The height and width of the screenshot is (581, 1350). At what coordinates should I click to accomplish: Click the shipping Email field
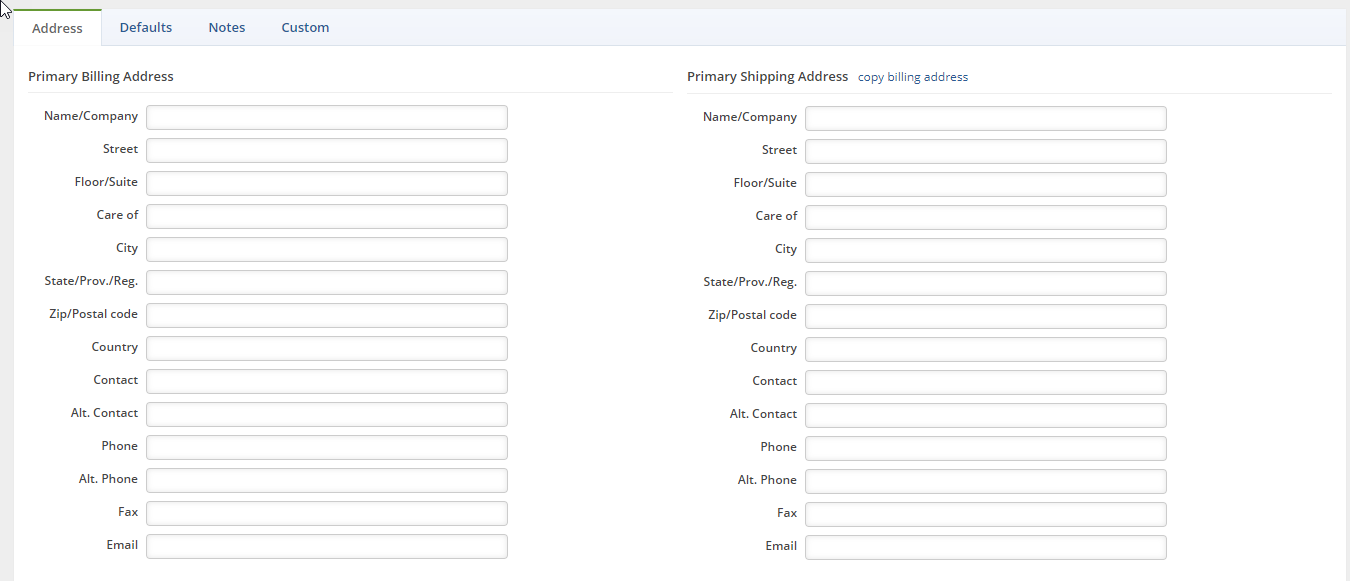986,547
